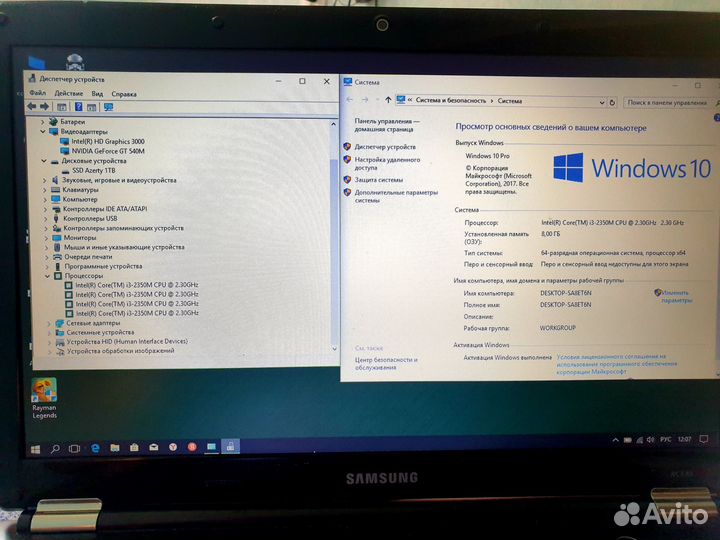Click the monitor scan-hardware toolbar icon in Device Manager
This screenshot has height=540, width=720.
[x=108, y=107]
